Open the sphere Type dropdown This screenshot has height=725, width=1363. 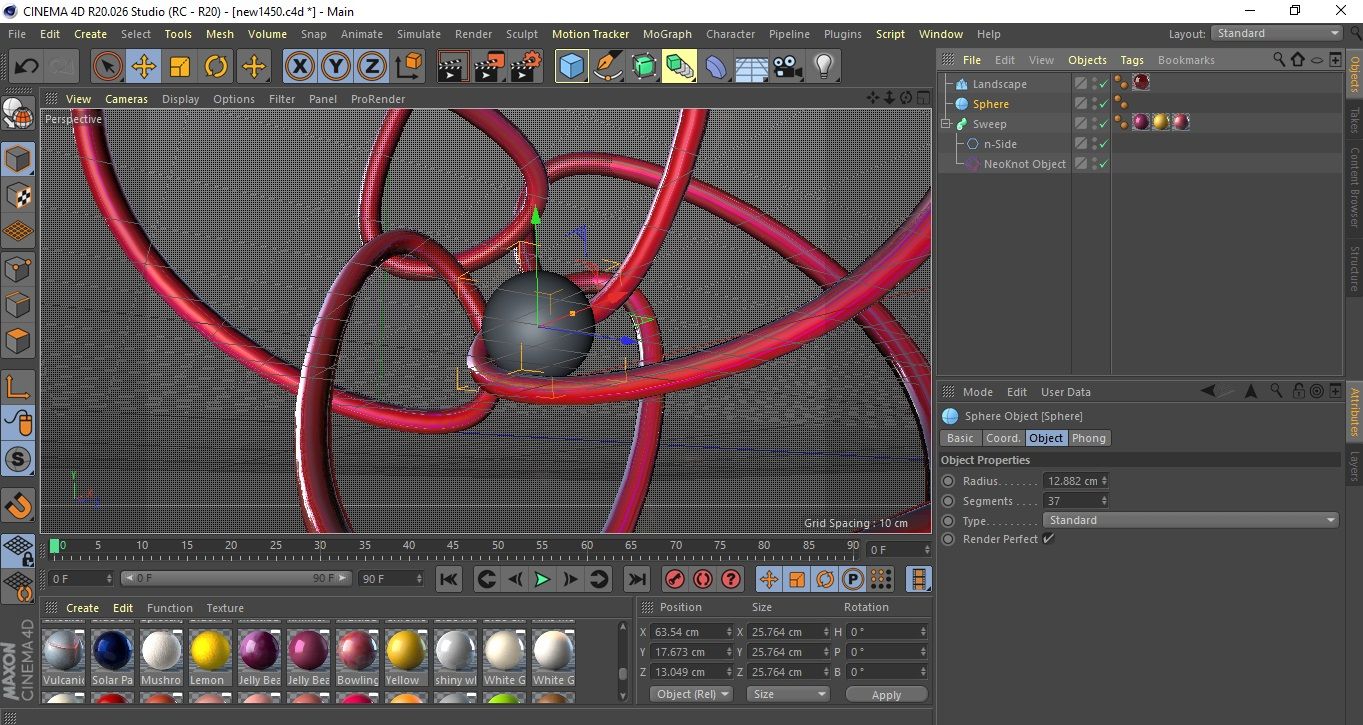coord(1190,520)
